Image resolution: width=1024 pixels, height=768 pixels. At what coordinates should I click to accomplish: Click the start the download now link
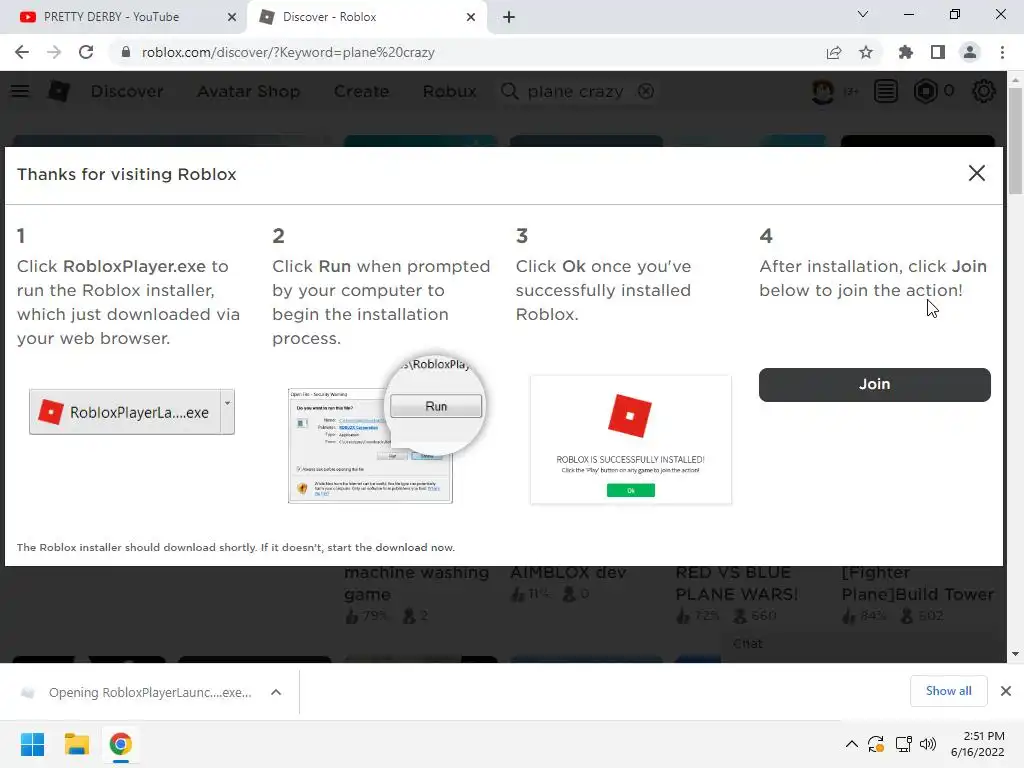[x=391, y=547]
